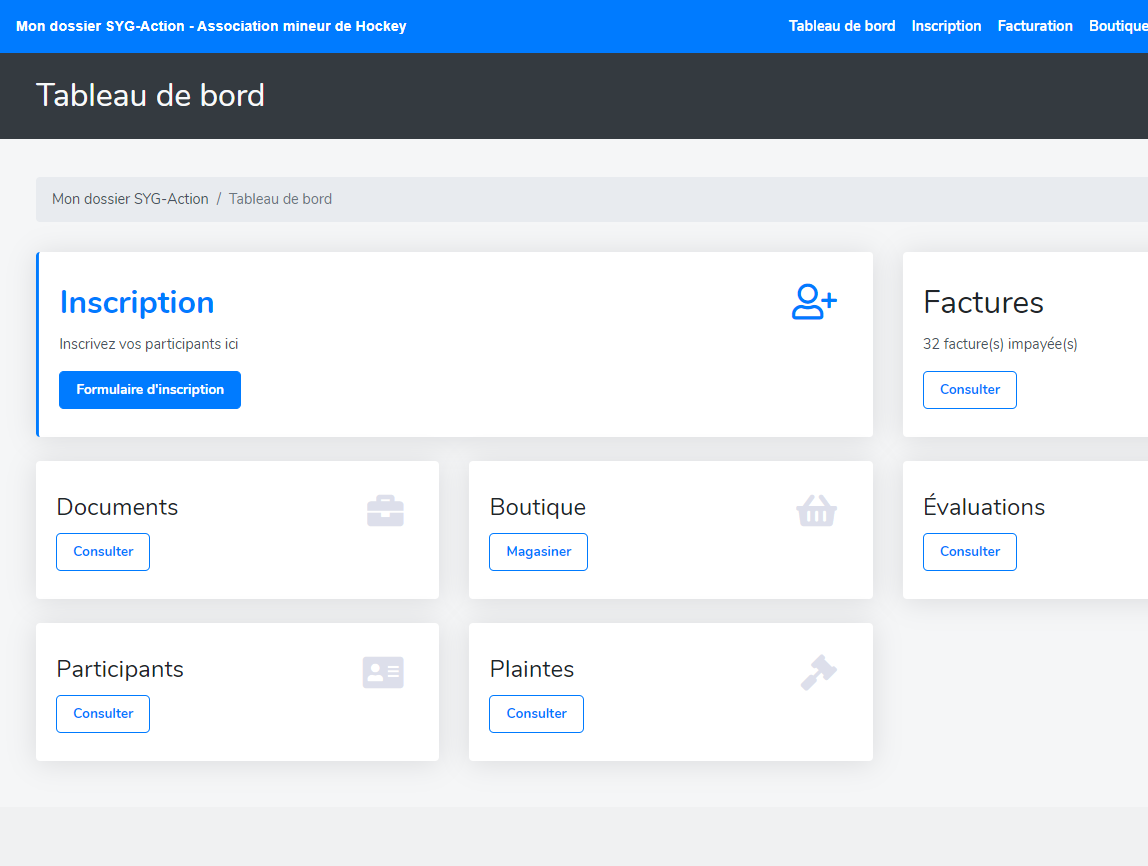1148x866 pixels.
Task: Click the ID card icon in Participants card
Action: (383, 672)
